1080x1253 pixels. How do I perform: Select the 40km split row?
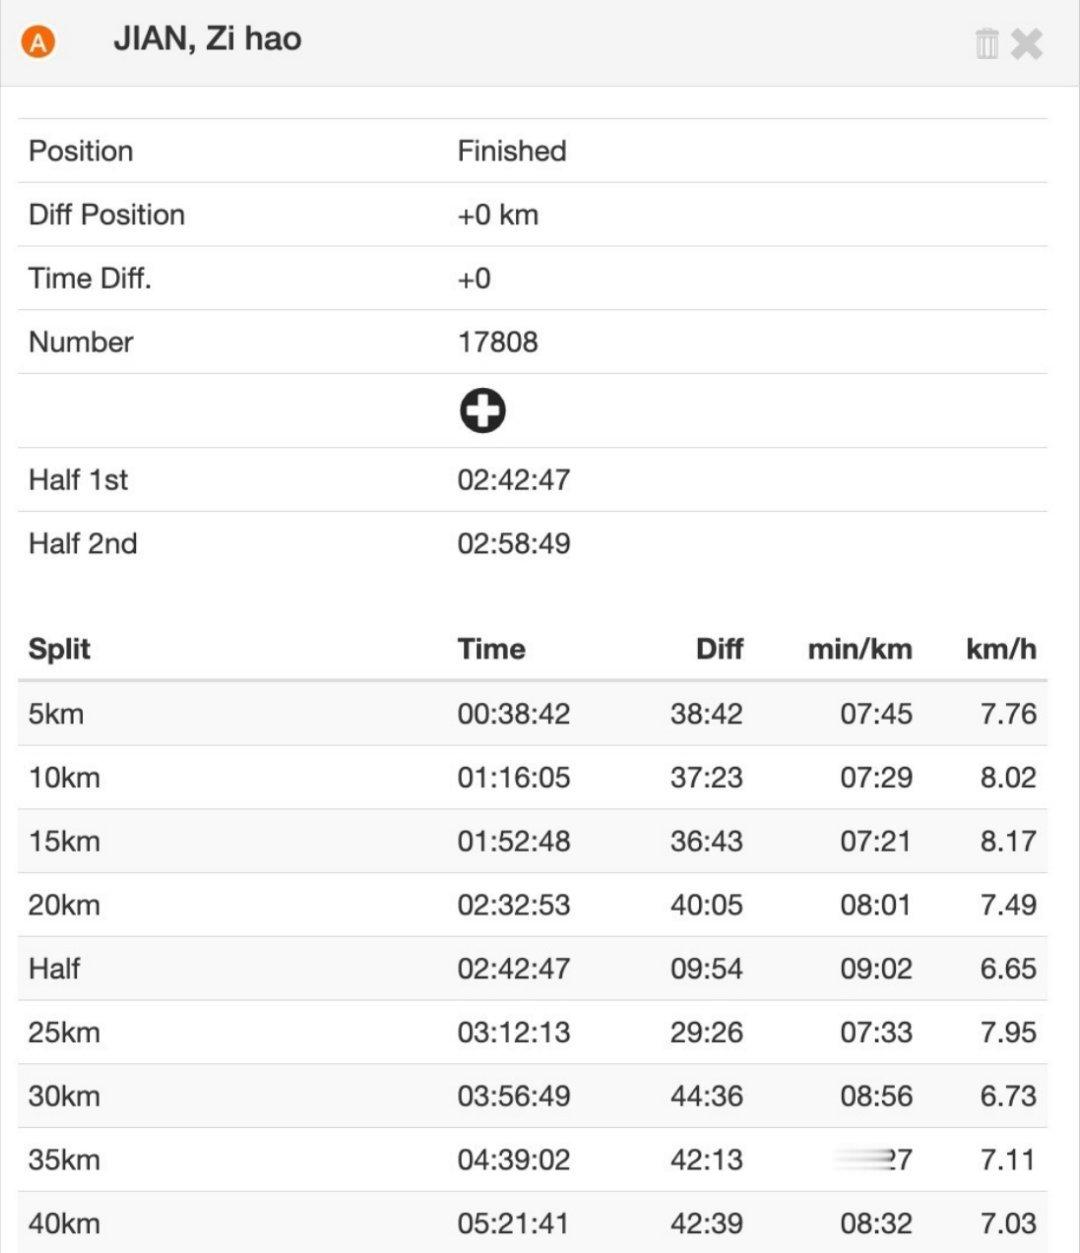click(532, 1222)
